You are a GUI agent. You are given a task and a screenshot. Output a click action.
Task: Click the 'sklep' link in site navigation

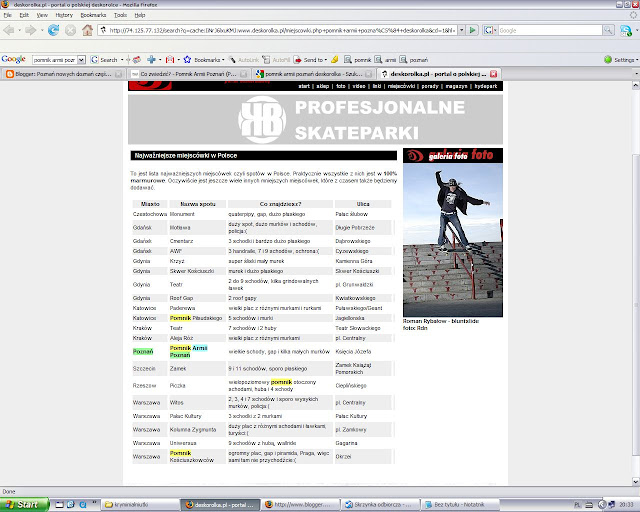pos(322,86)
